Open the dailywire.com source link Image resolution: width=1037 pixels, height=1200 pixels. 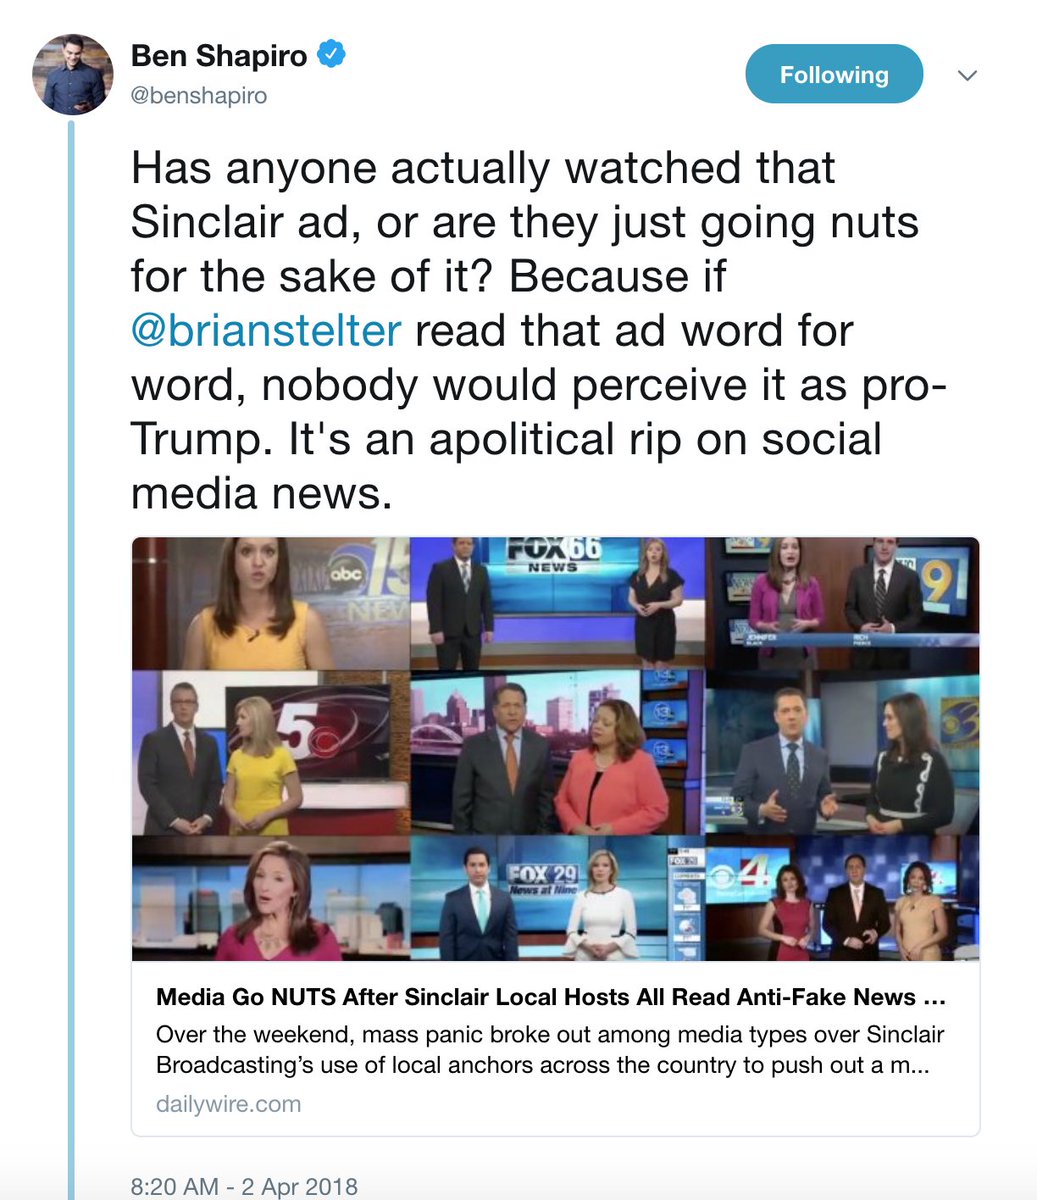(228, 1104)
